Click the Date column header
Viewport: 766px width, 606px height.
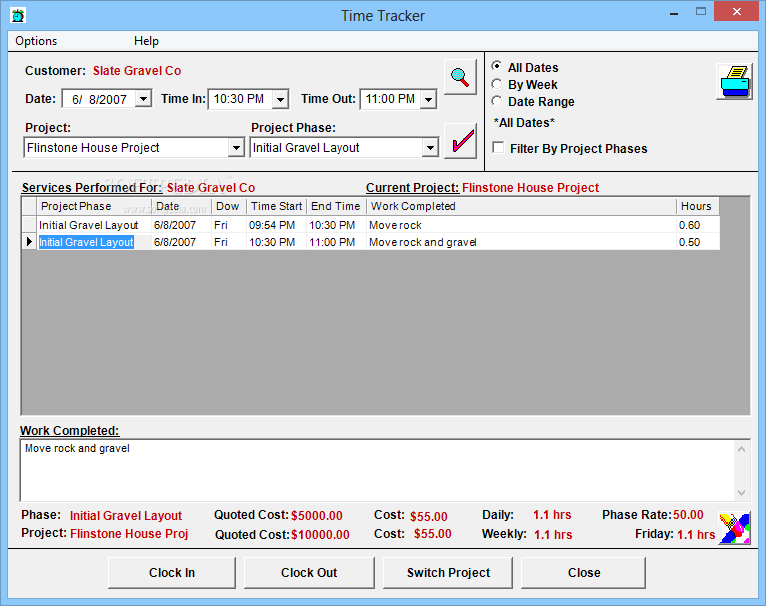(181, 206)
